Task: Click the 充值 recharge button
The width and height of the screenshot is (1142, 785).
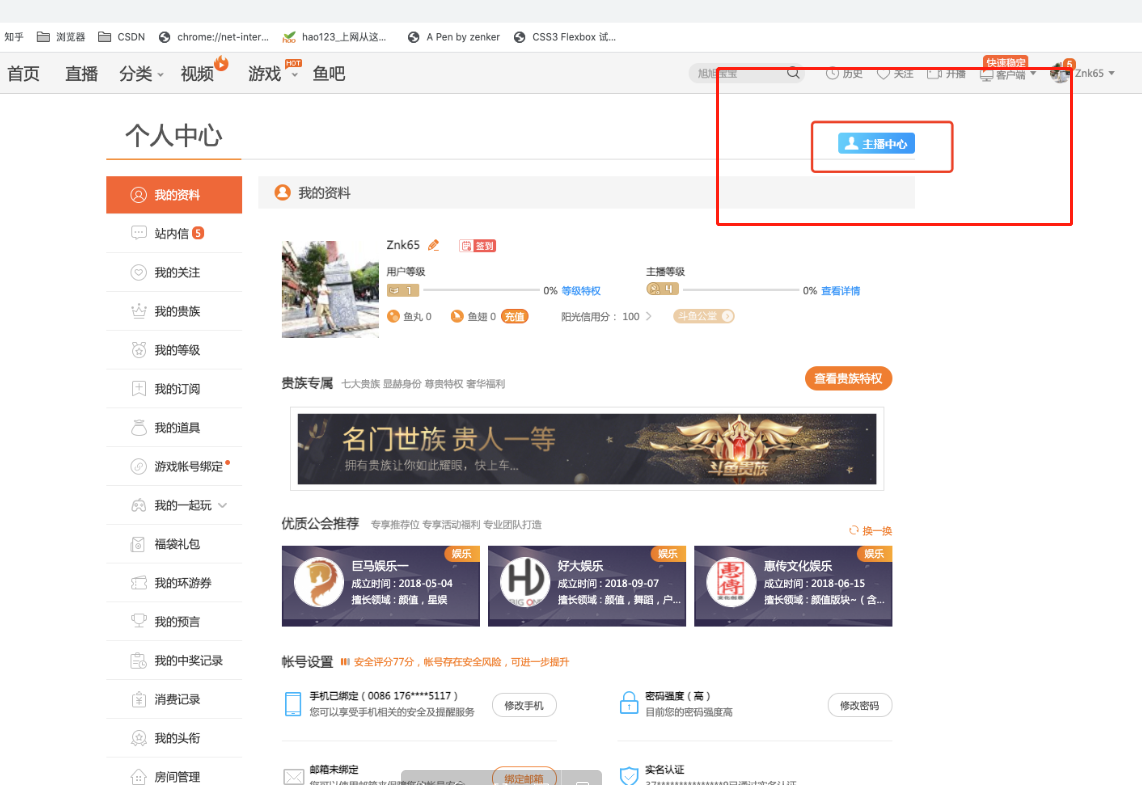Action: (514, 316)
